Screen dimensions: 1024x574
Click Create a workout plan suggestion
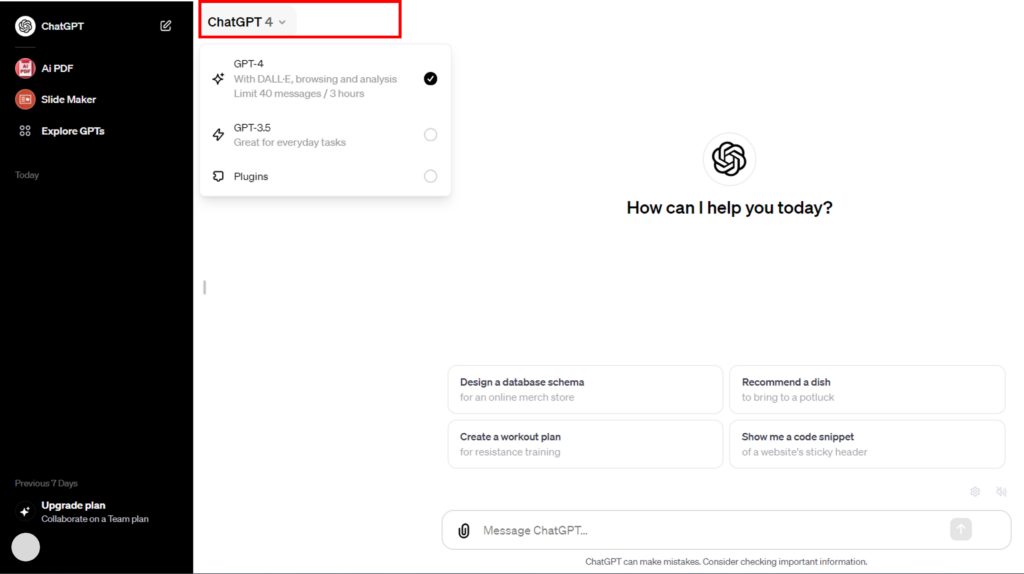[585, 444]
